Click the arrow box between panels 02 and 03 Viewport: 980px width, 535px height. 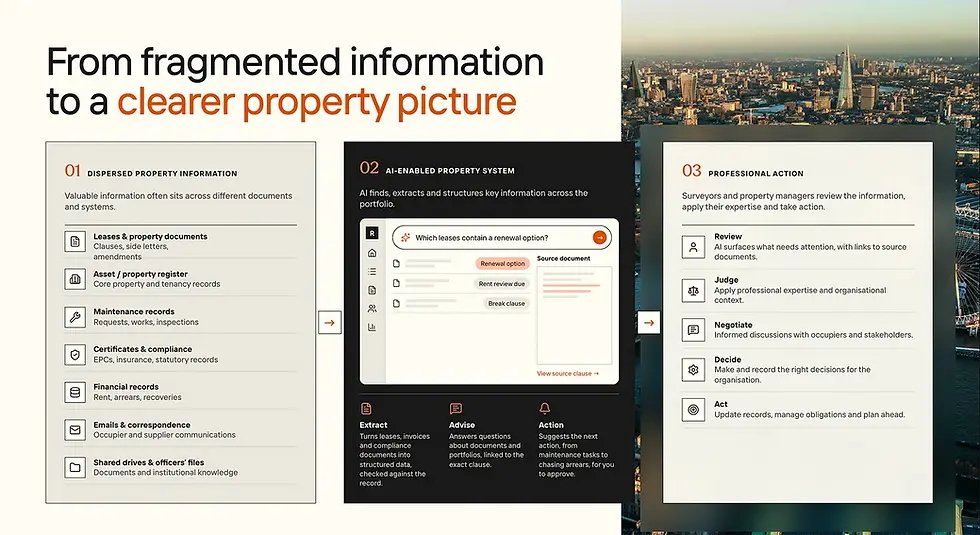tap(649, 322)
